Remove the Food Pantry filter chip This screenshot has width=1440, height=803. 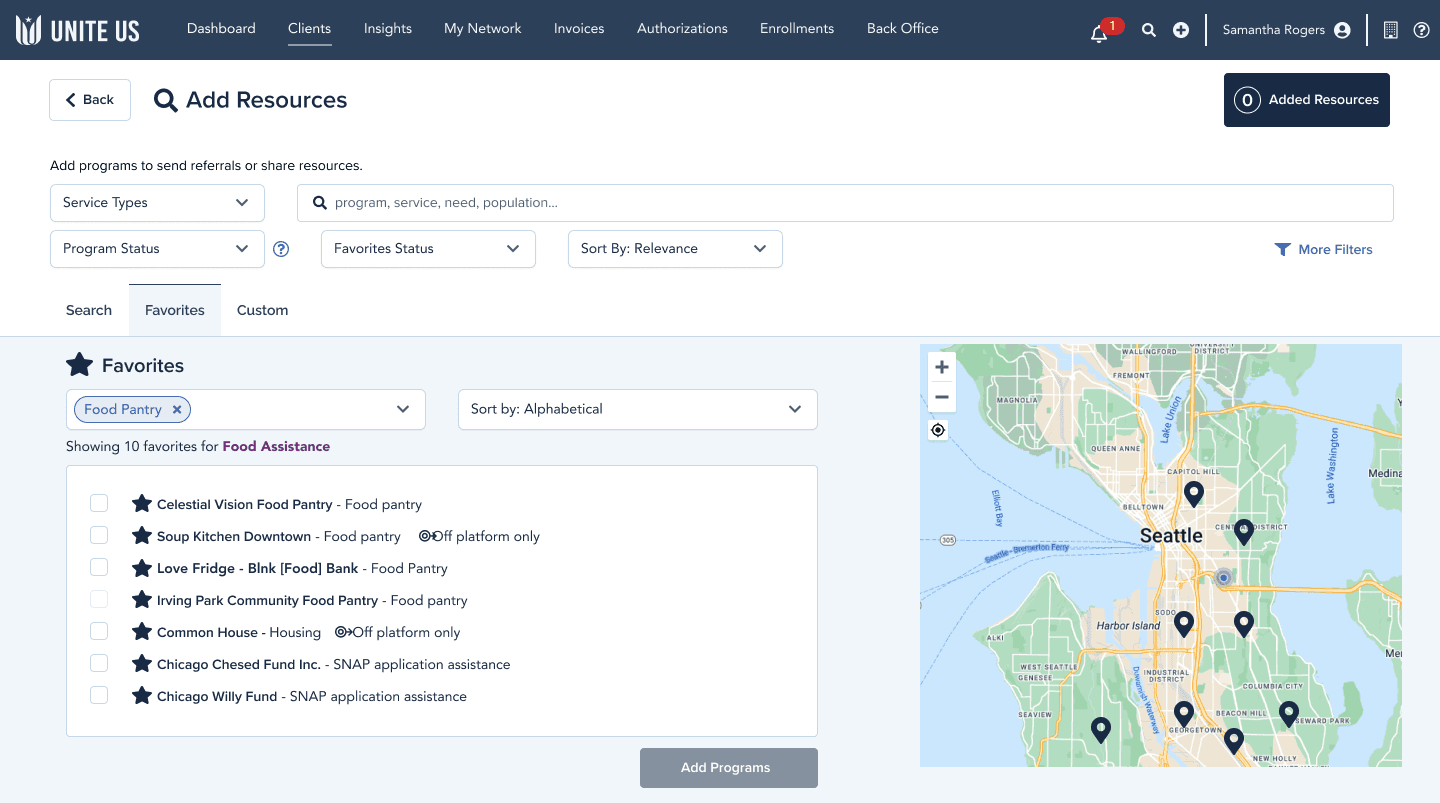[x=177, y=409]
